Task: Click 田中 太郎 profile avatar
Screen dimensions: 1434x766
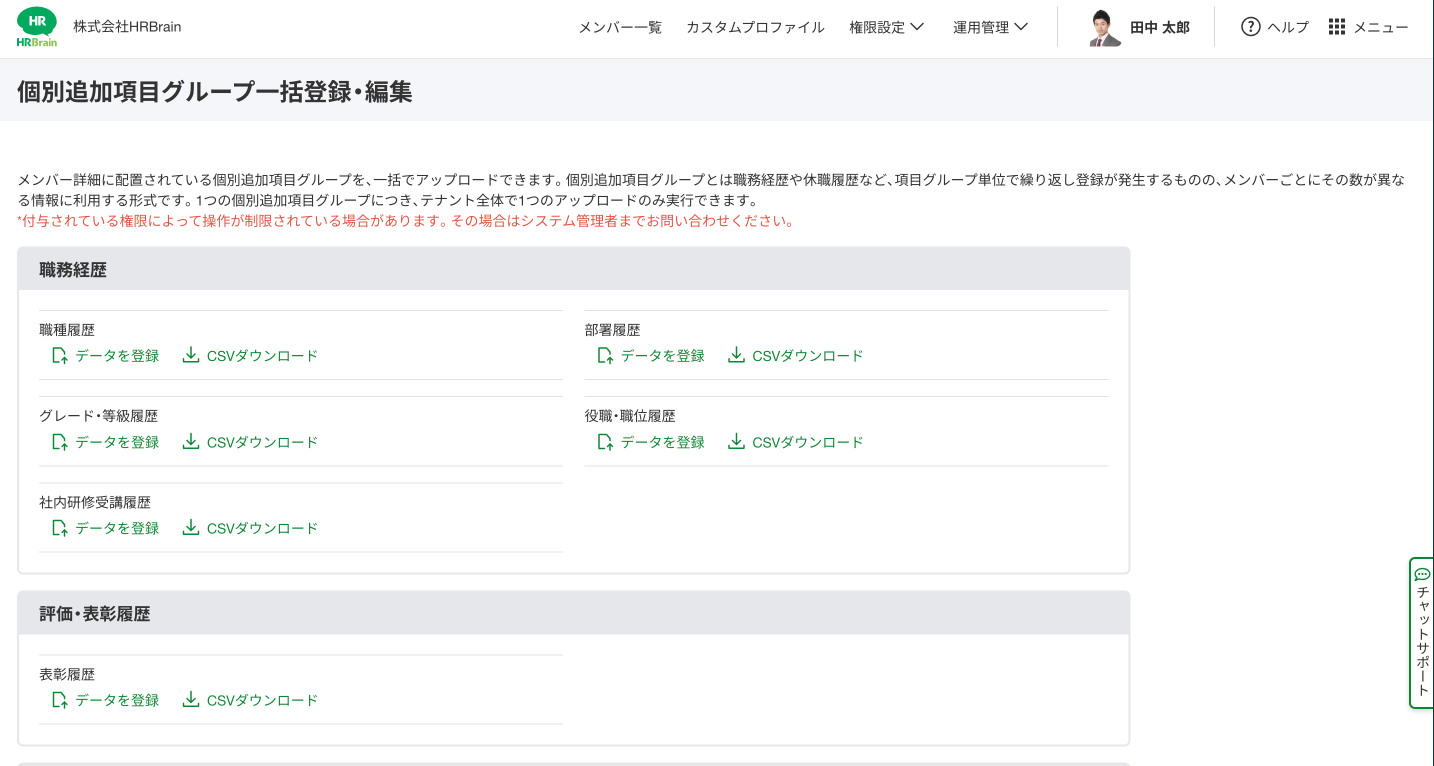Action: point(1104,28)
